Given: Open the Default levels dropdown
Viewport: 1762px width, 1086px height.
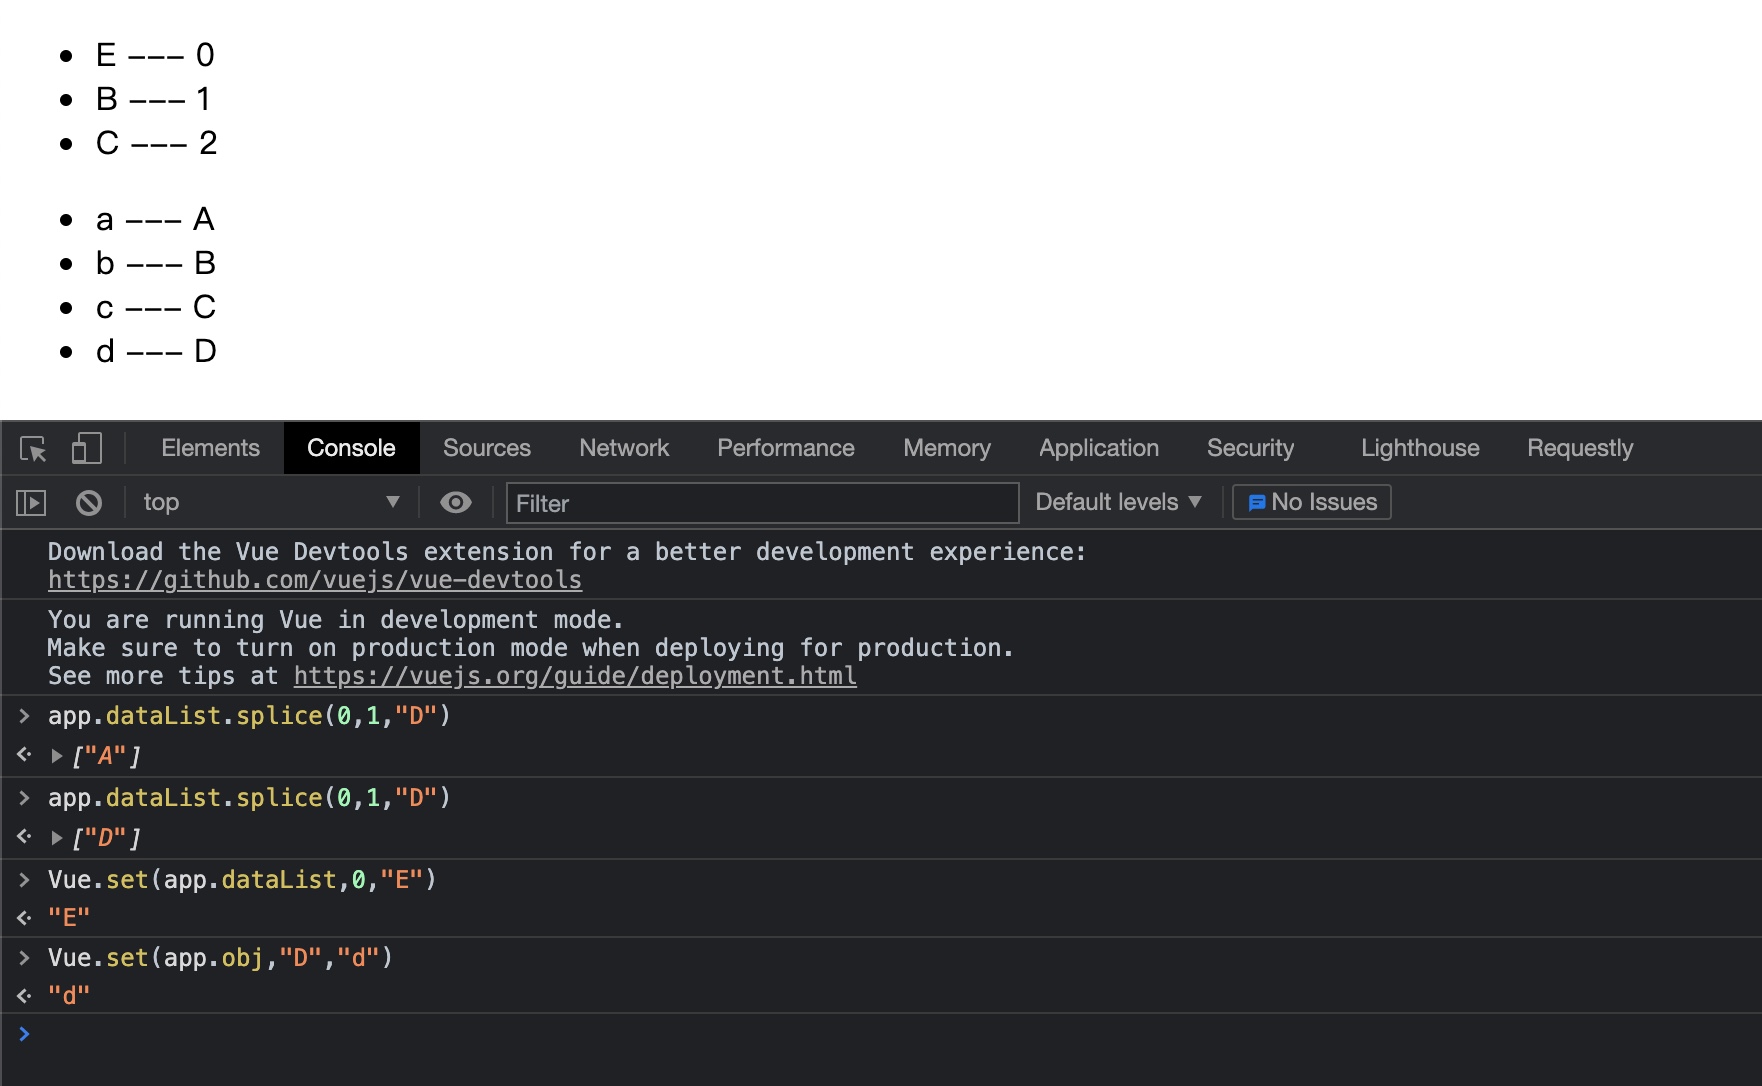Looking at the screenshot, I should pyautogui.click(x=1118, y=503).
